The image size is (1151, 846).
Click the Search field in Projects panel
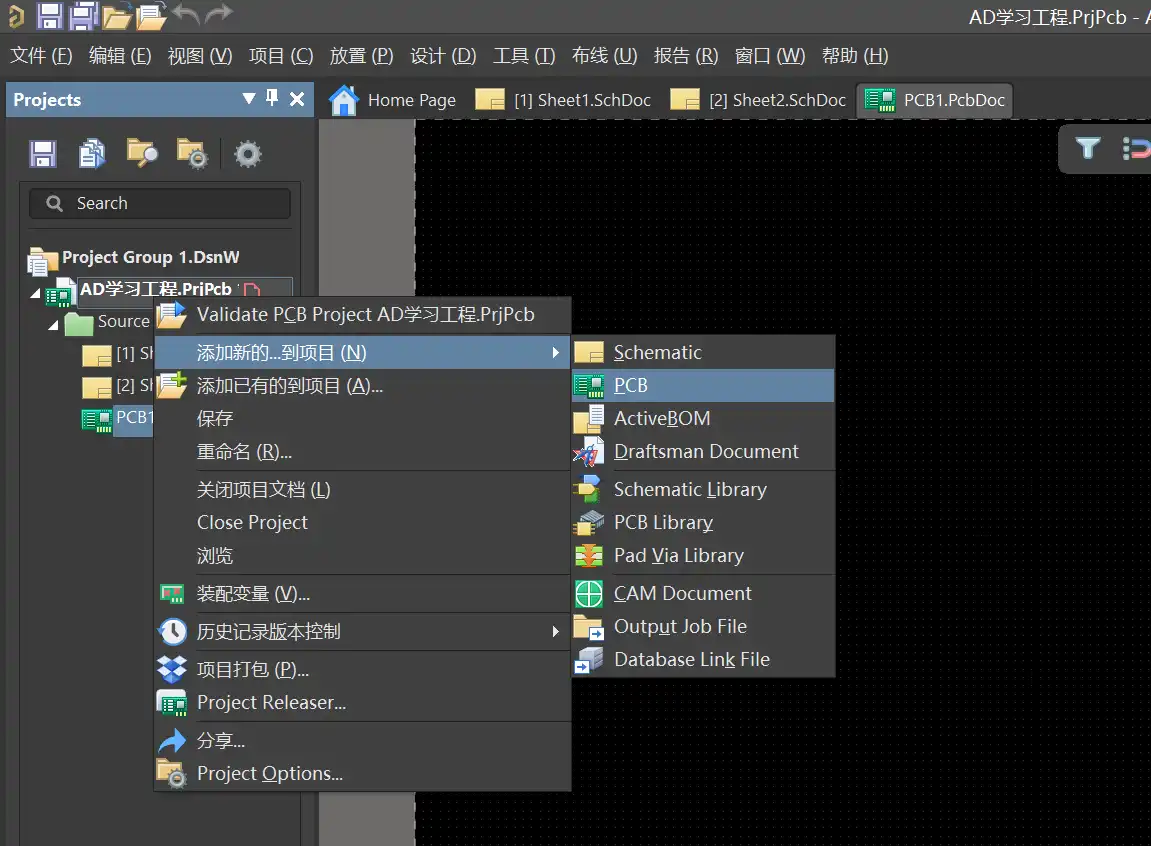(x=160, y=203)
